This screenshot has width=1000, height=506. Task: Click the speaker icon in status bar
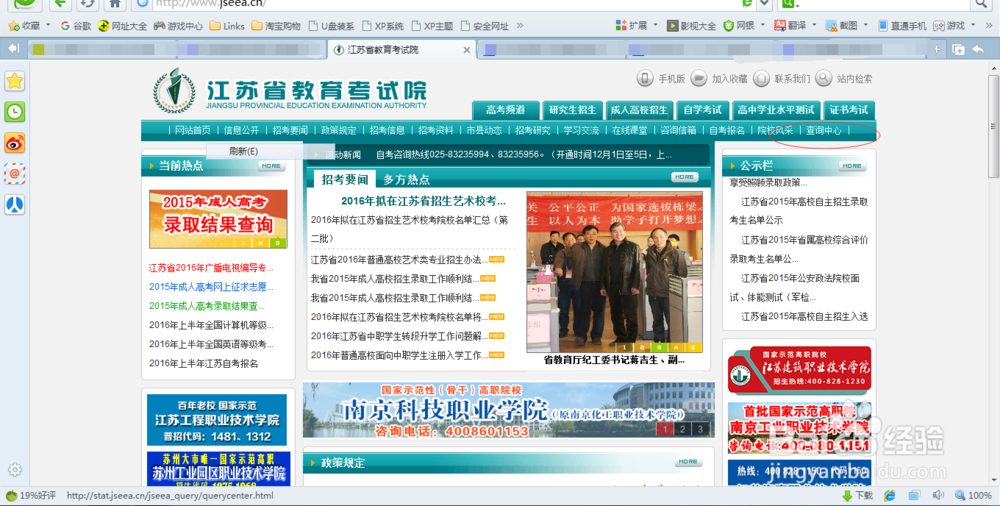pyautogui.click(x=938, y=495)
